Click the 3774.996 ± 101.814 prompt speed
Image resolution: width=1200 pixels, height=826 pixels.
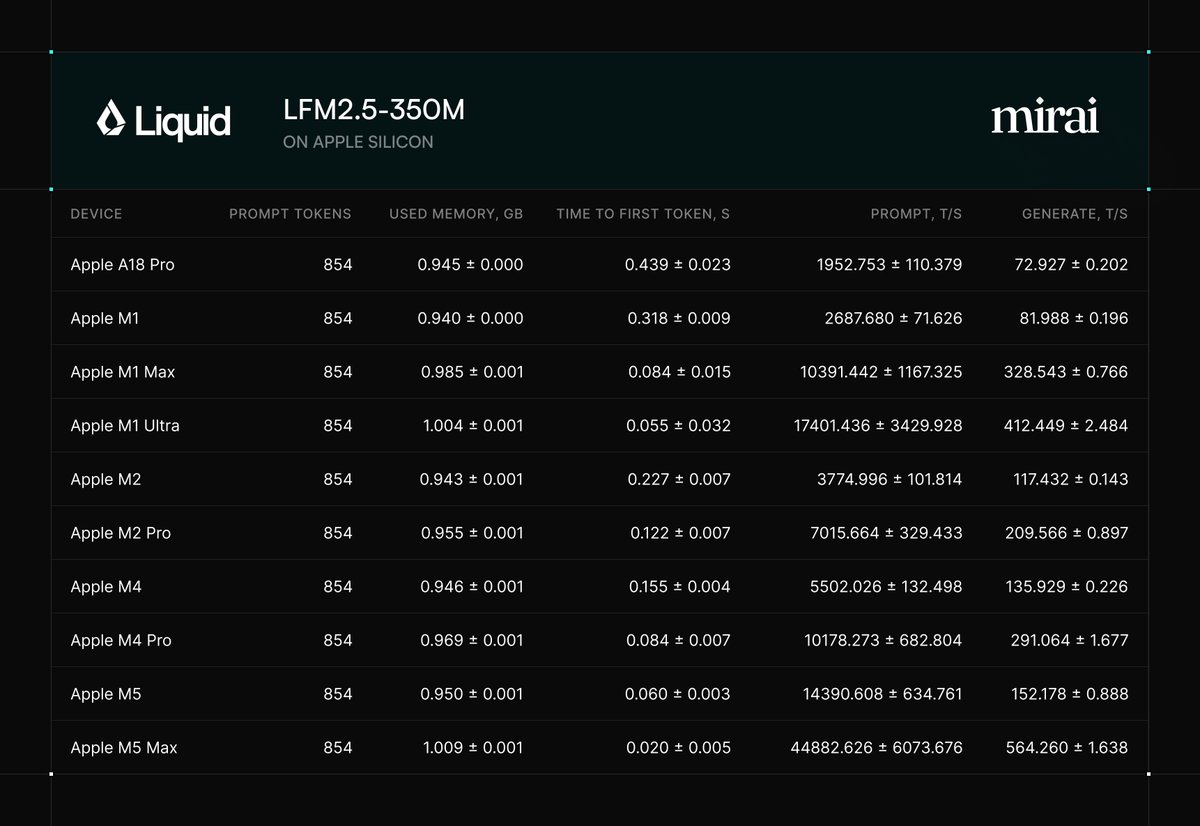point(890,479)
